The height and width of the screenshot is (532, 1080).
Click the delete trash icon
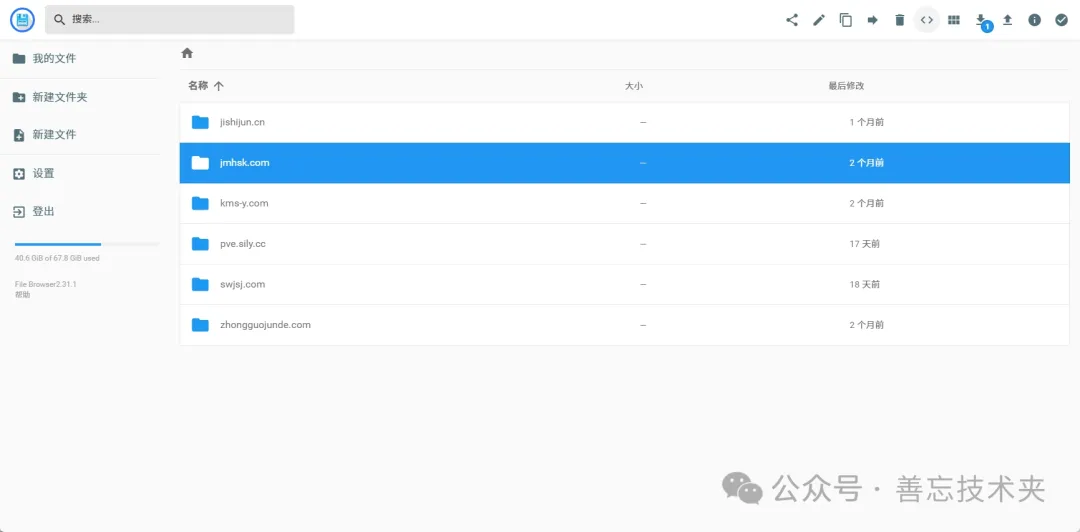pos(900,20)
